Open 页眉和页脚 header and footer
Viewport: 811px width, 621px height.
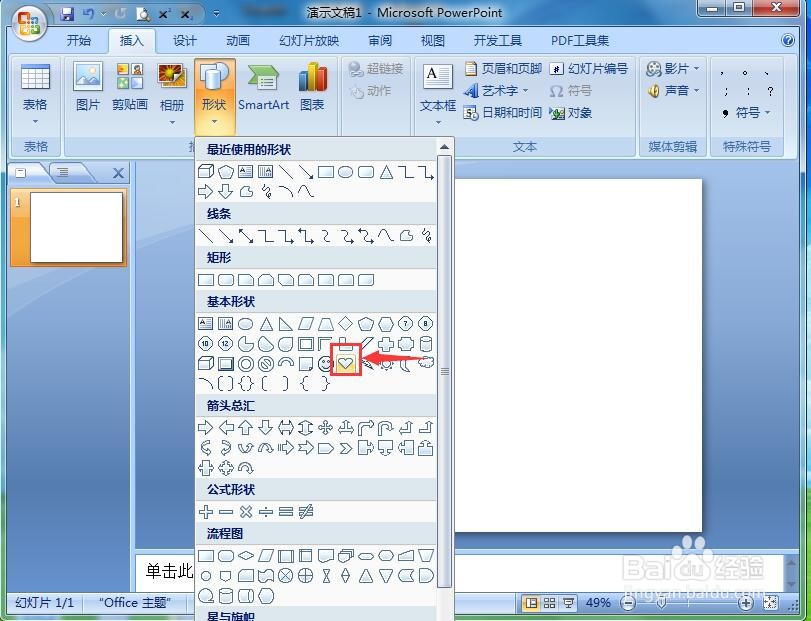click(503, 68)
